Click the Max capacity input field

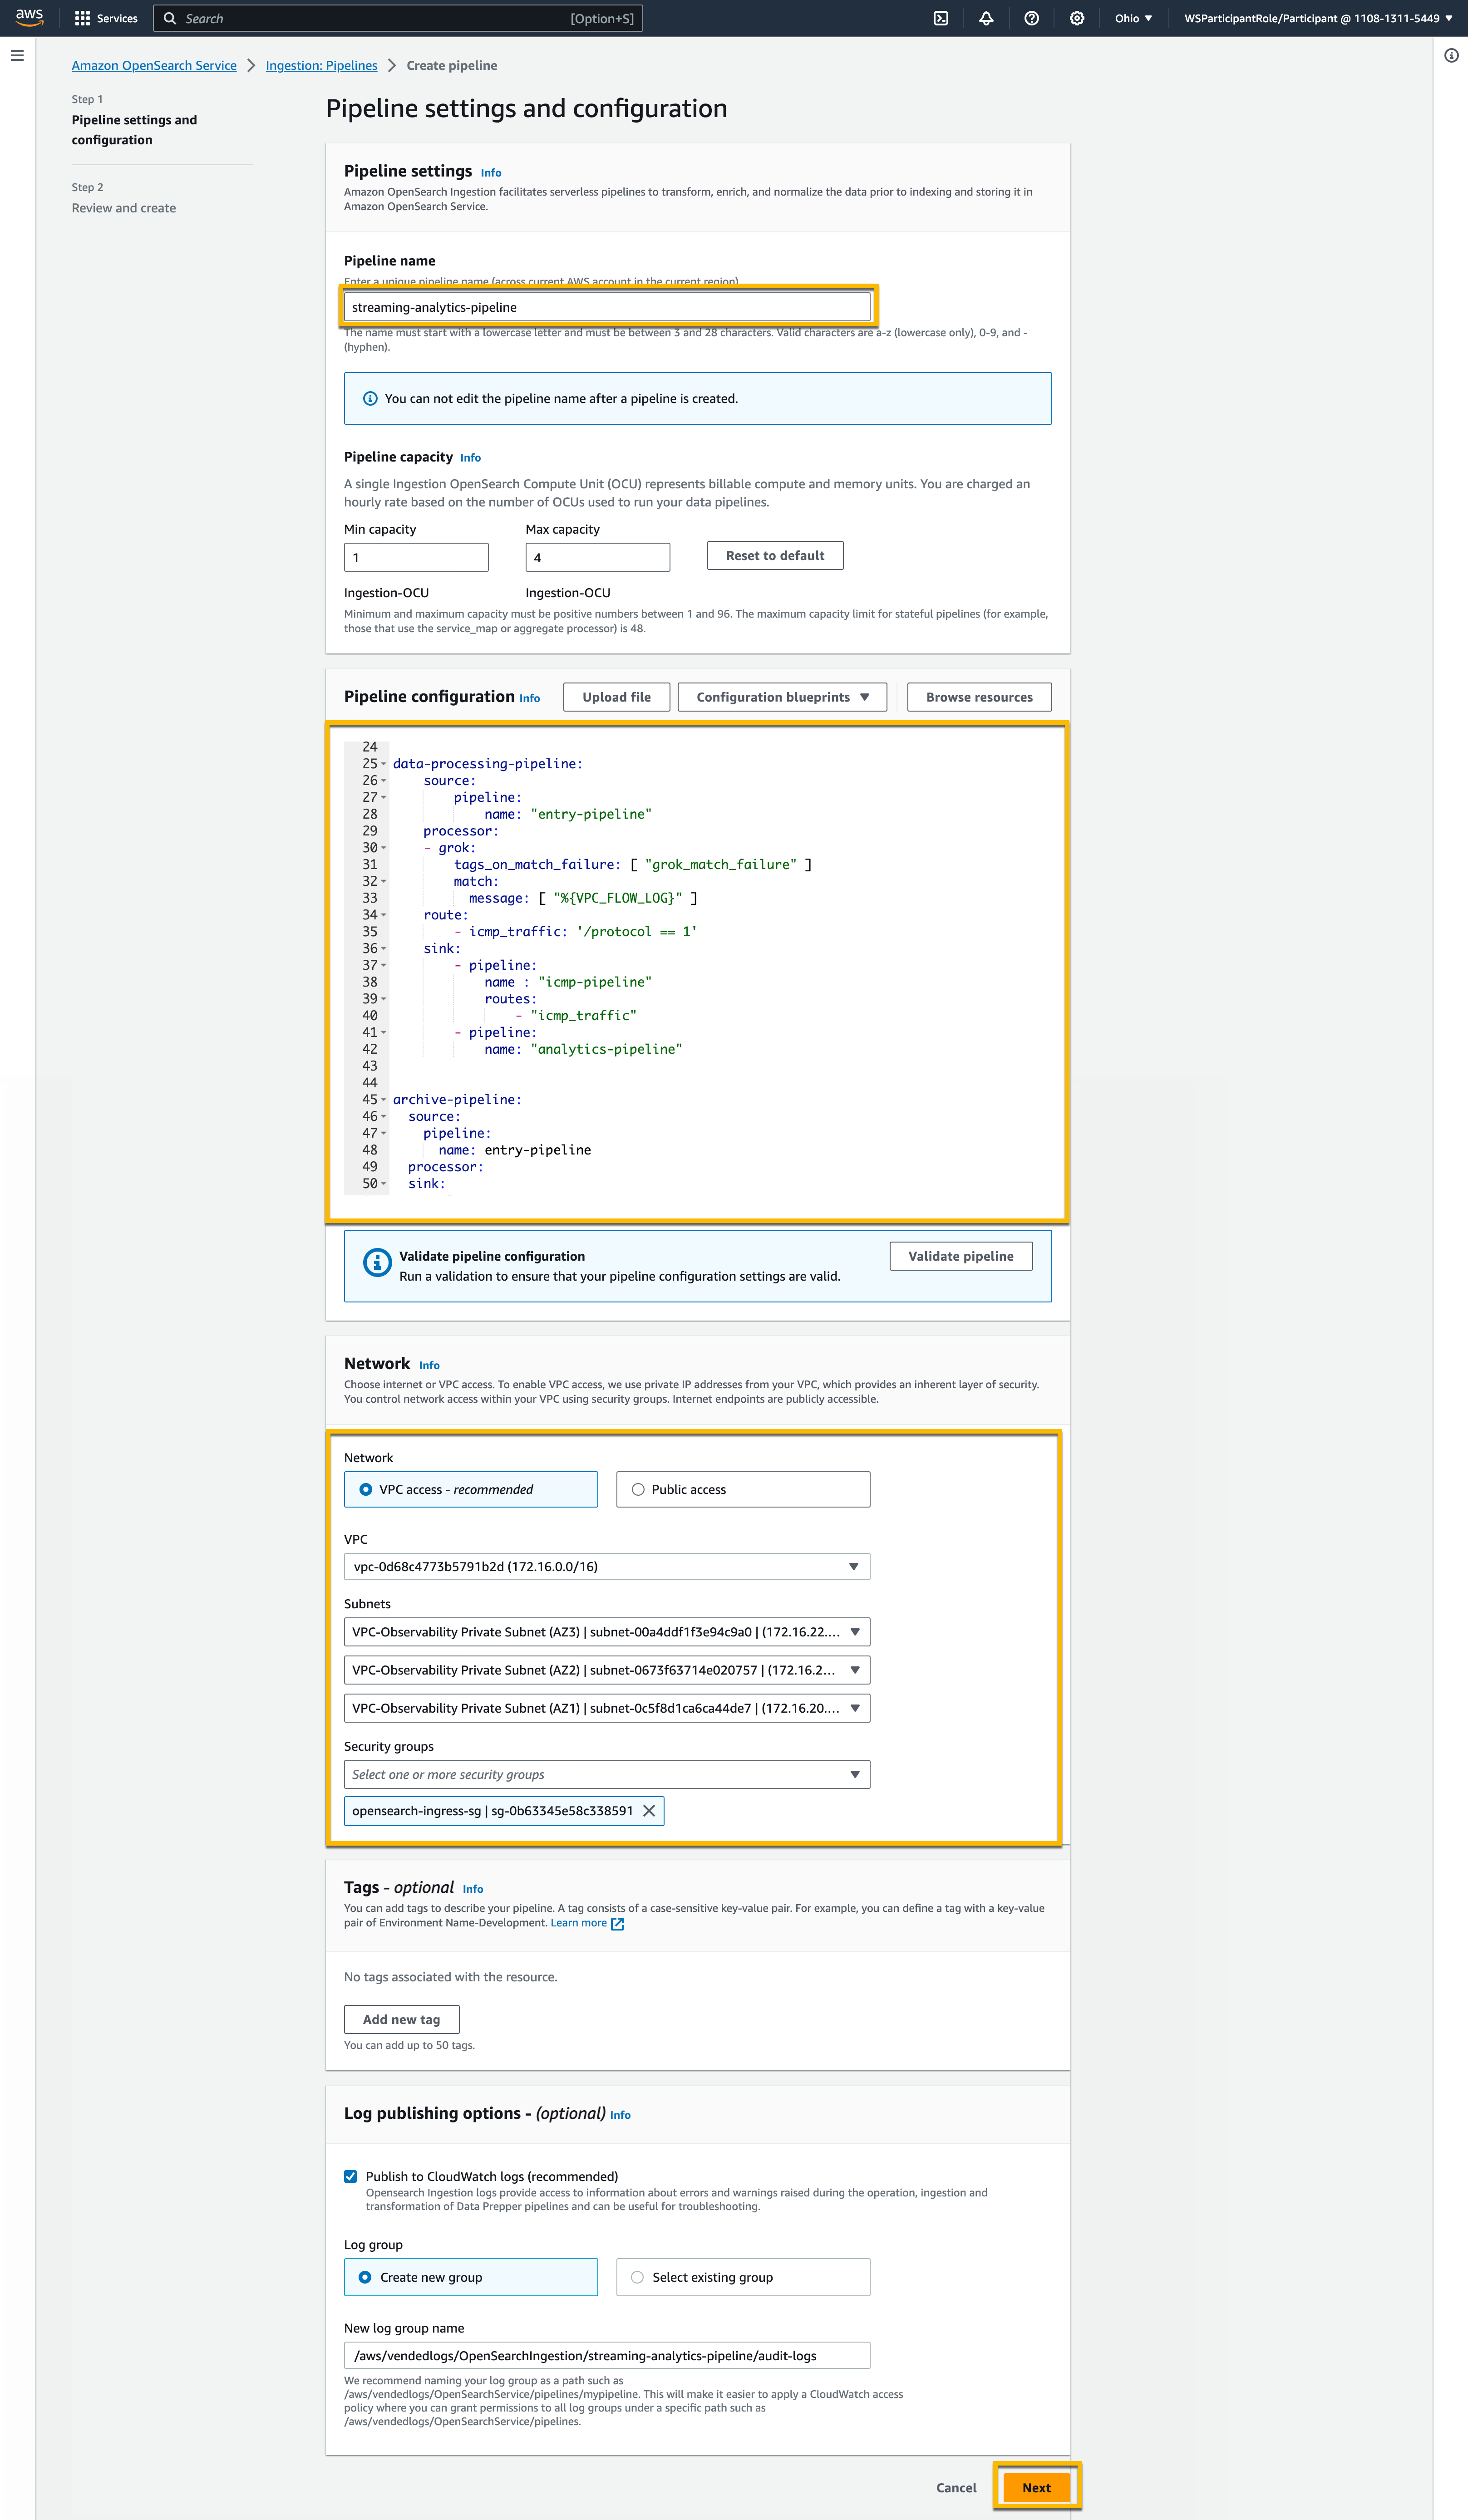[597, 557]
